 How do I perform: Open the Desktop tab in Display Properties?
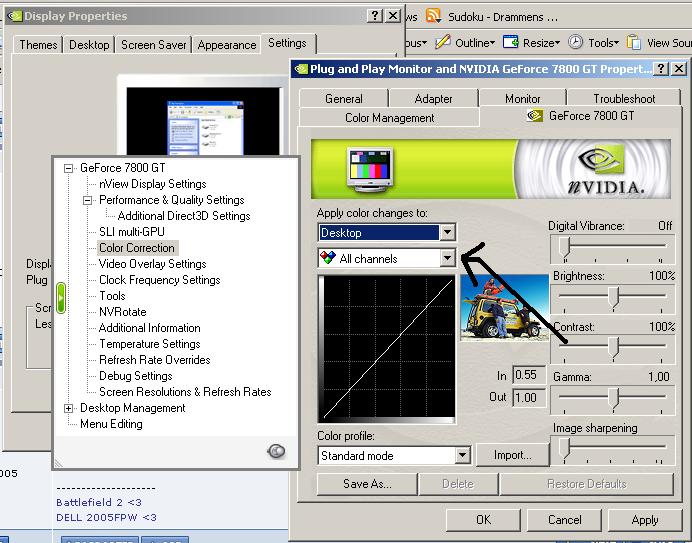[89, 45]
